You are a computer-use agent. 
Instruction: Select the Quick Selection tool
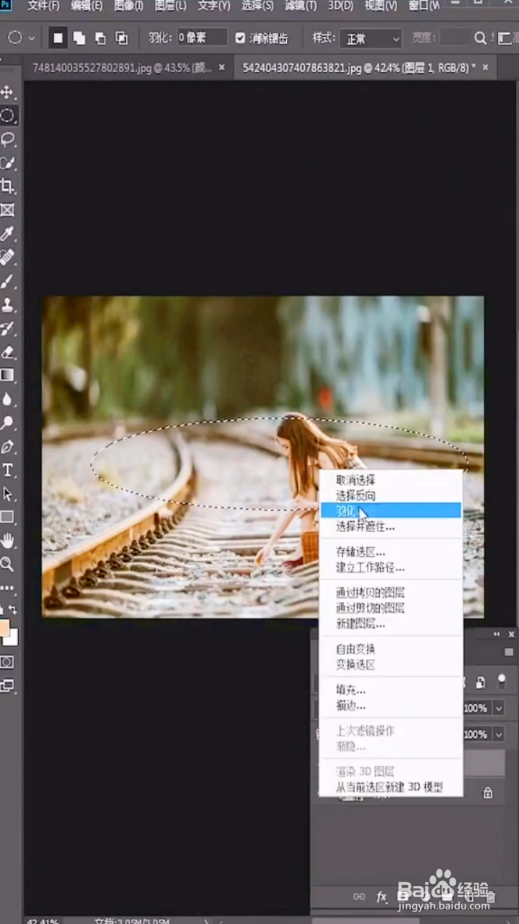coord(7,163)
